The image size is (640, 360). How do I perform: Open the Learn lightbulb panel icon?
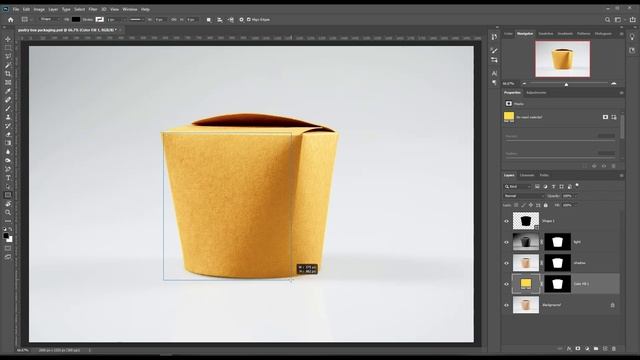coord(632,37)
